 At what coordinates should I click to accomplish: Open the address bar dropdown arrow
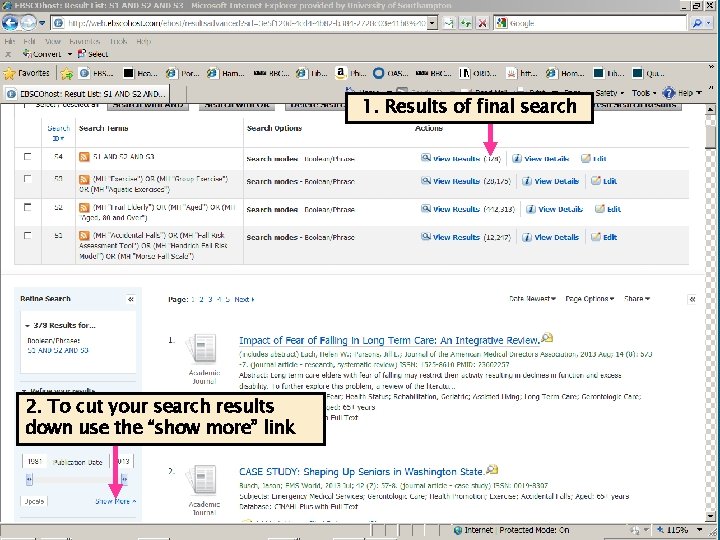click(433, 23)
